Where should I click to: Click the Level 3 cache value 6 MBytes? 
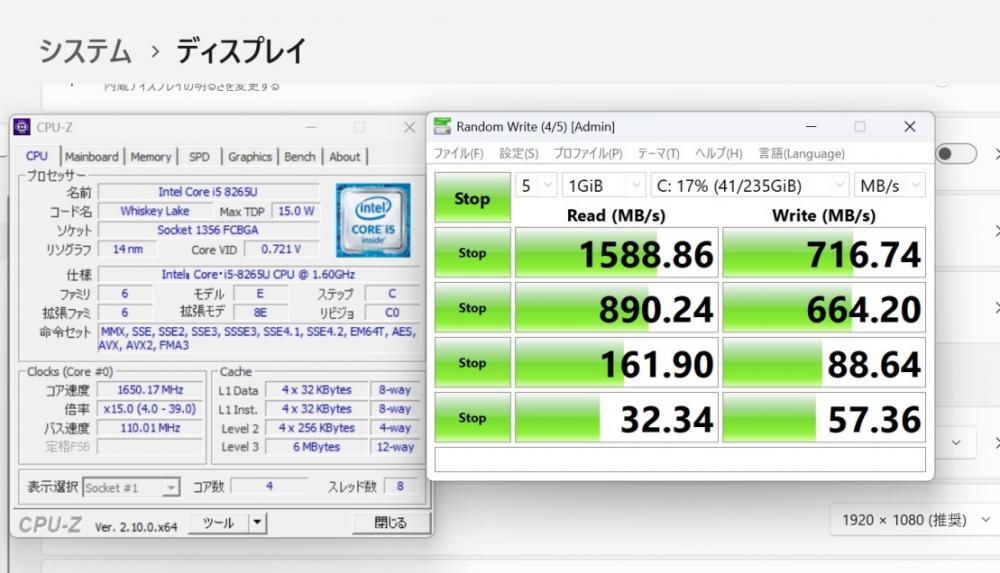(x=316, y=447)
